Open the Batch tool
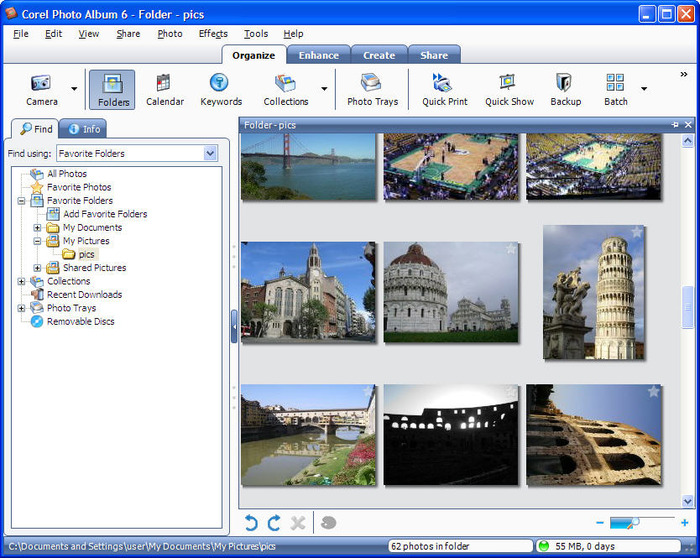The width and height of the screenshot is (700, 558). pyautogui.click(x=616, y=90)
